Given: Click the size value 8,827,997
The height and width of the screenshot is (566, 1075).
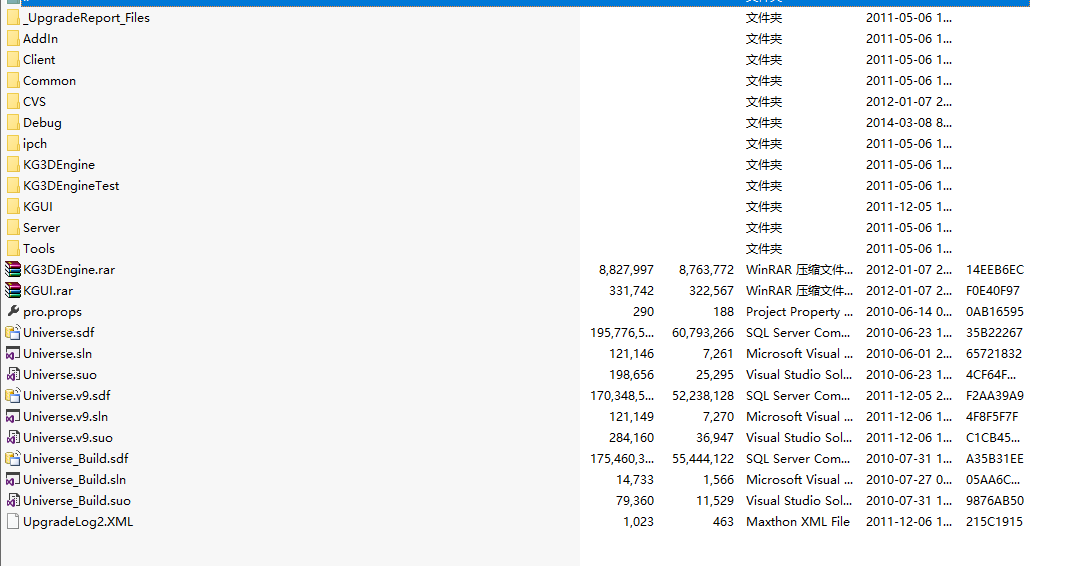Looking at the screenshot, I should click(626, 270).
